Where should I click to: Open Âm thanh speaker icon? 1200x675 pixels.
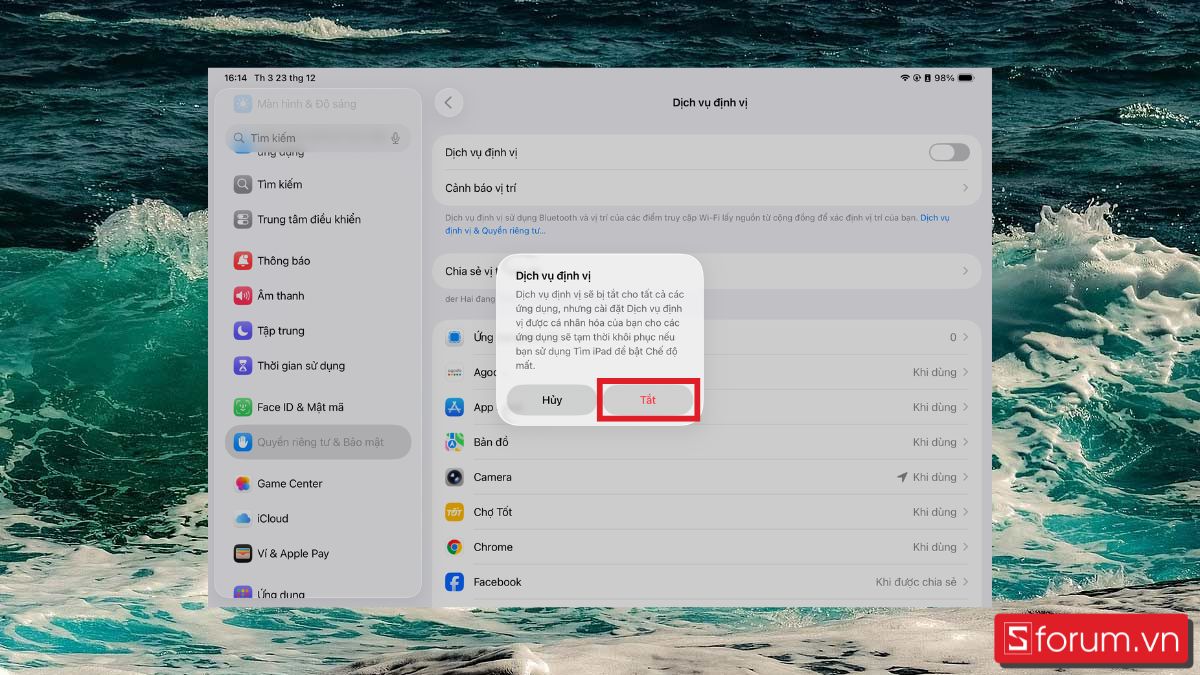coord(243,296)
